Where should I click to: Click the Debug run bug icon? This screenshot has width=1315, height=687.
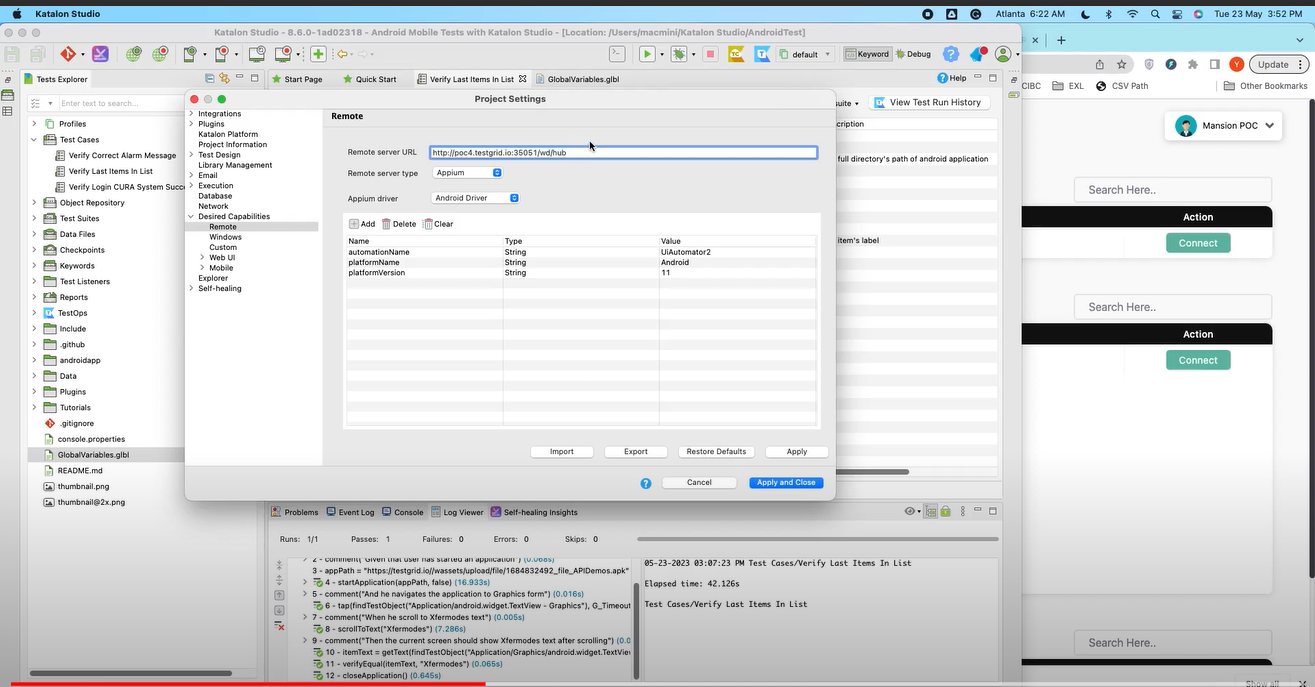[679, 54]
